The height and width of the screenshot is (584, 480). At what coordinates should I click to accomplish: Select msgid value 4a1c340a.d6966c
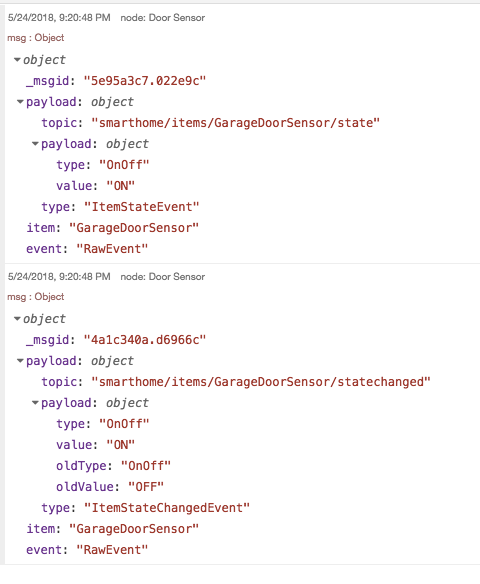[x=145, y=340]
